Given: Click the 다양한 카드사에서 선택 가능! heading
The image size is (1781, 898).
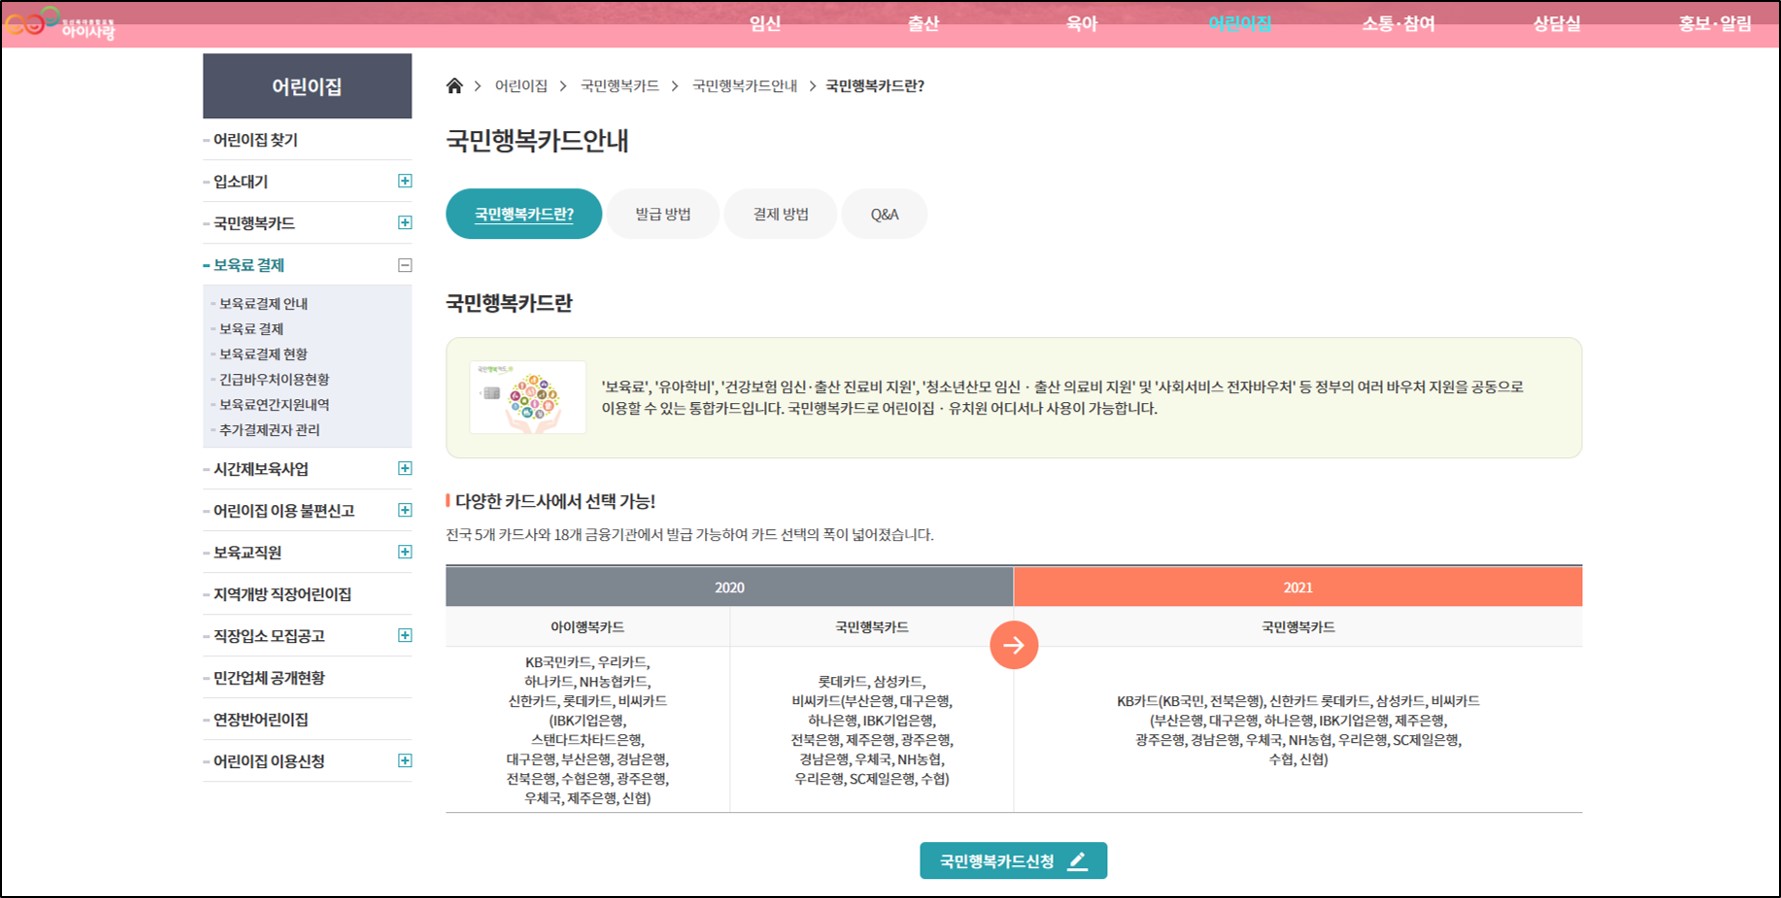Looking at the screenshot, I should tap(555, 501).
